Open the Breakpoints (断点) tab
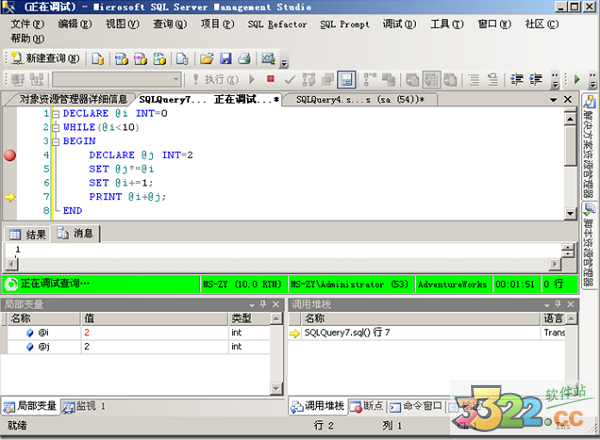600x440 pixels. pyautogui.click(x=365, y=406)
